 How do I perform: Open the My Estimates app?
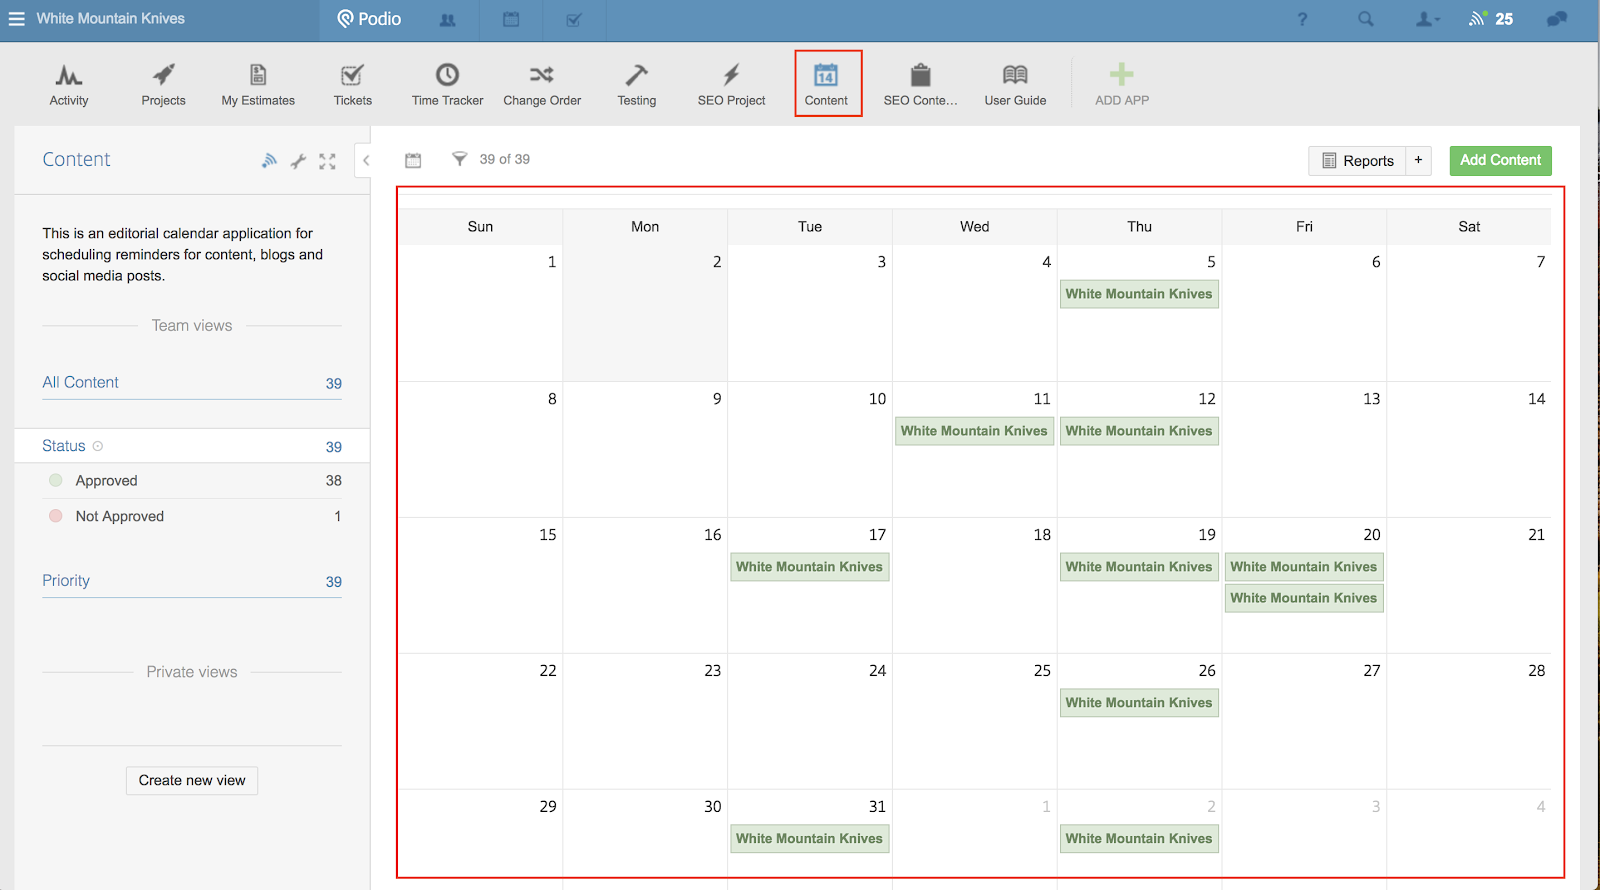coord(258,85)
